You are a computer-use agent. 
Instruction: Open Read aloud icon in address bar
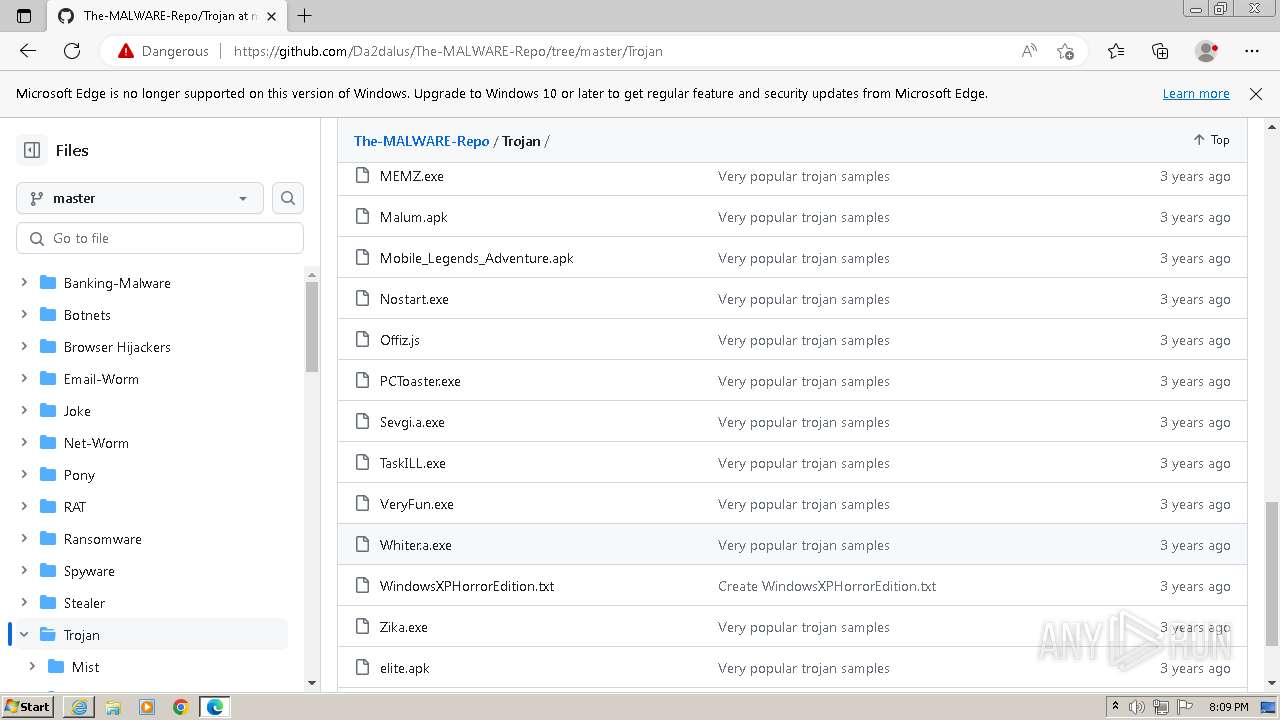click(x=1029, y=51)
